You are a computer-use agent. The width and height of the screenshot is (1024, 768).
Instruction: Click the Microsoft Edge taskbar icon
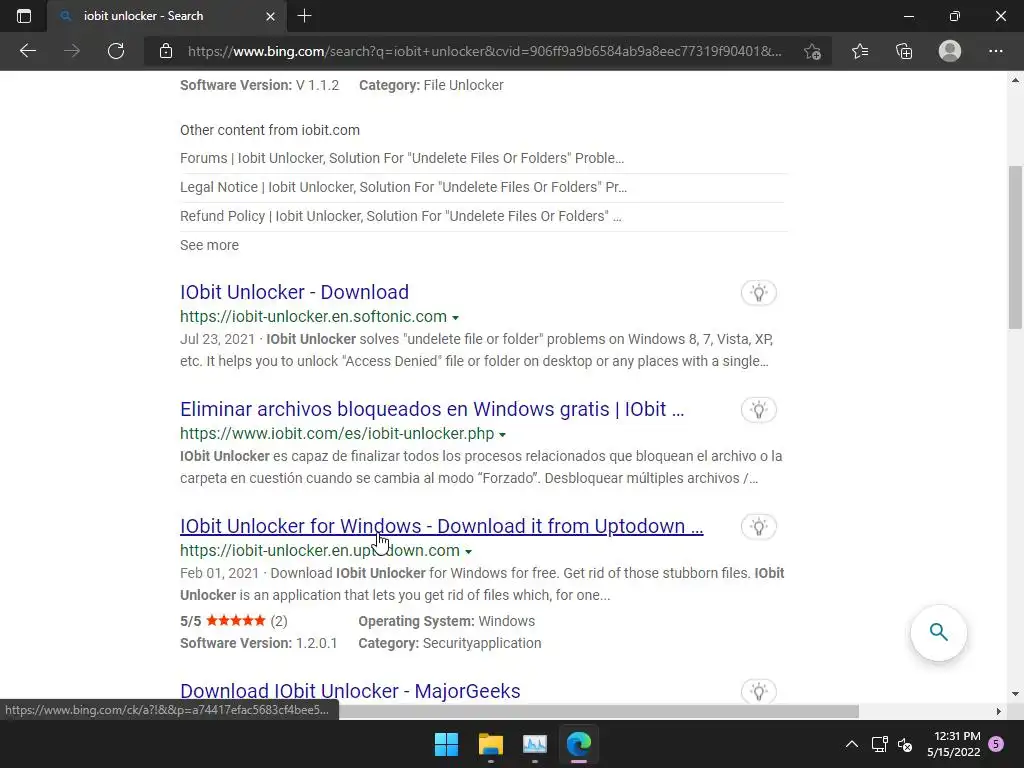coord(579,744)
